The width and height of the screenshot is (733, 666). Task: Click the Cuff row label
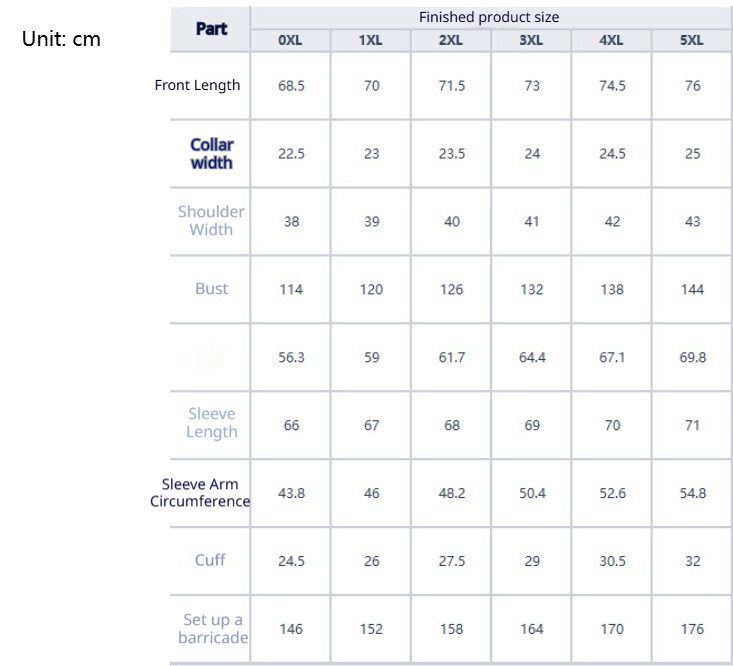pos(210,560)
